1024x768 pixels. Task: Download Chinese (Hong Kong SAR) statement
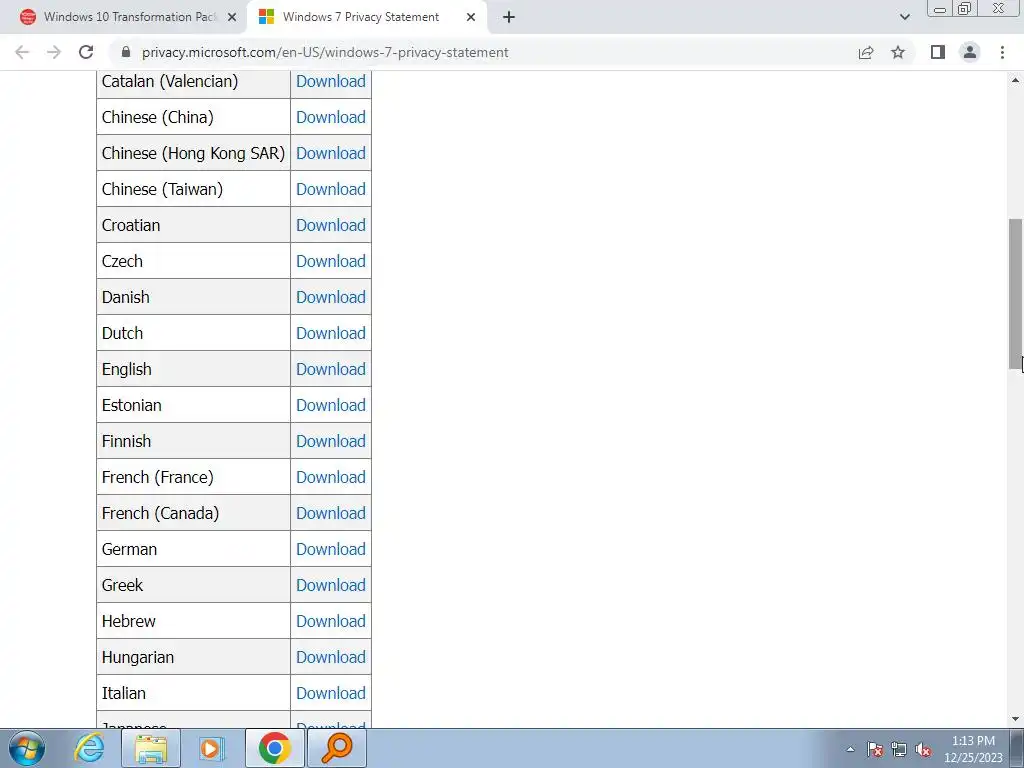pyautogui.click(x=330, y=153)
